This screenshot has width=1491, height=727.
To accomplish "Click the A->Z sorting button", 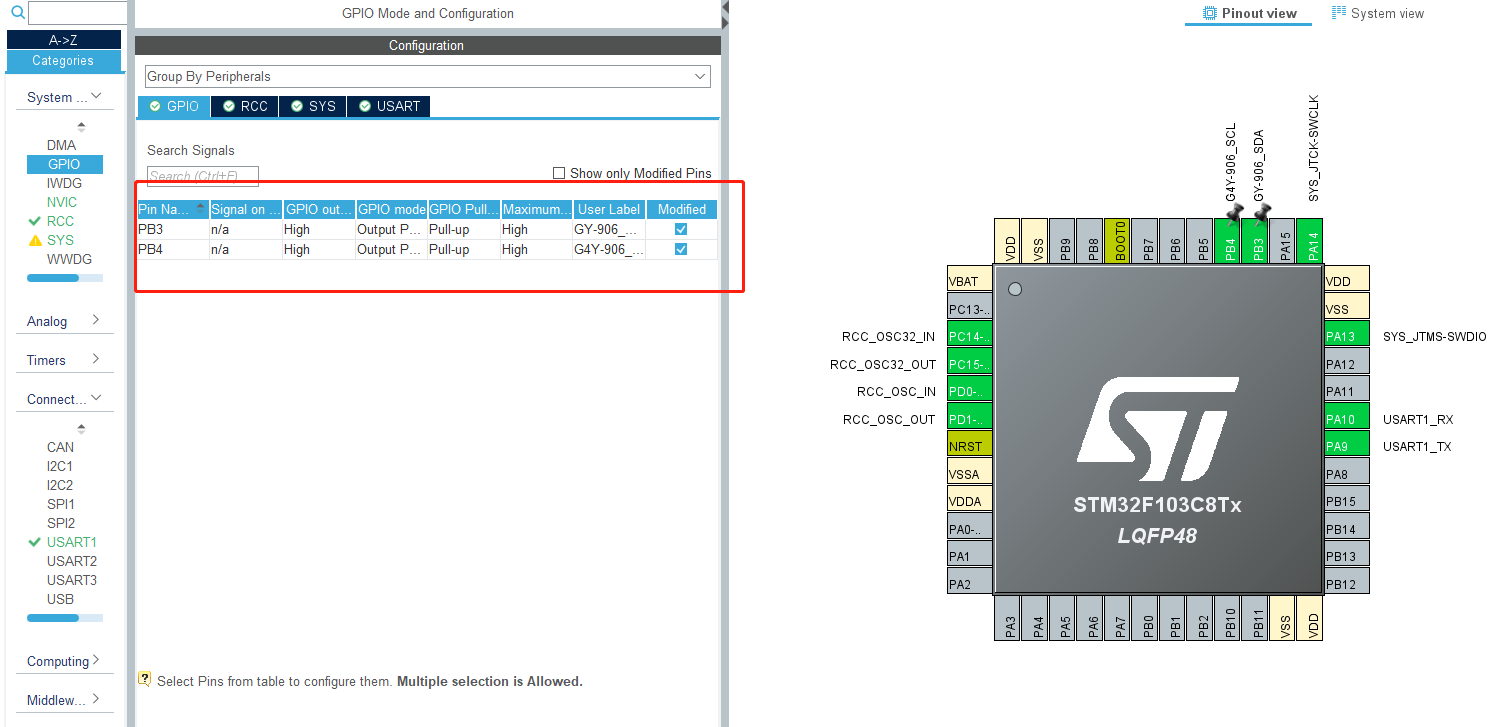I will (x=63, y=39).
